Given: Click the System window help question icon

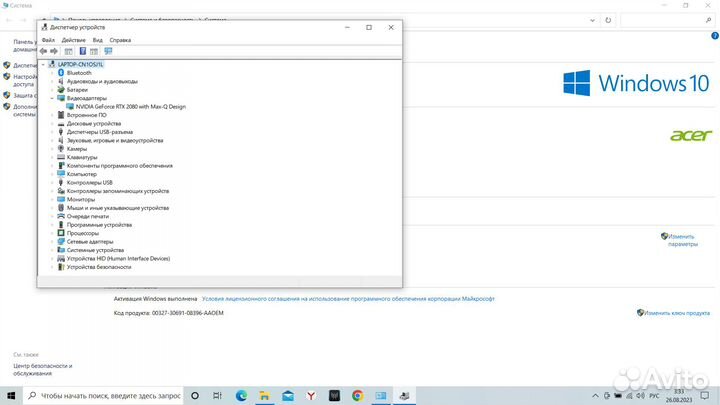Looking at the screenshot, I should point(715,36).
